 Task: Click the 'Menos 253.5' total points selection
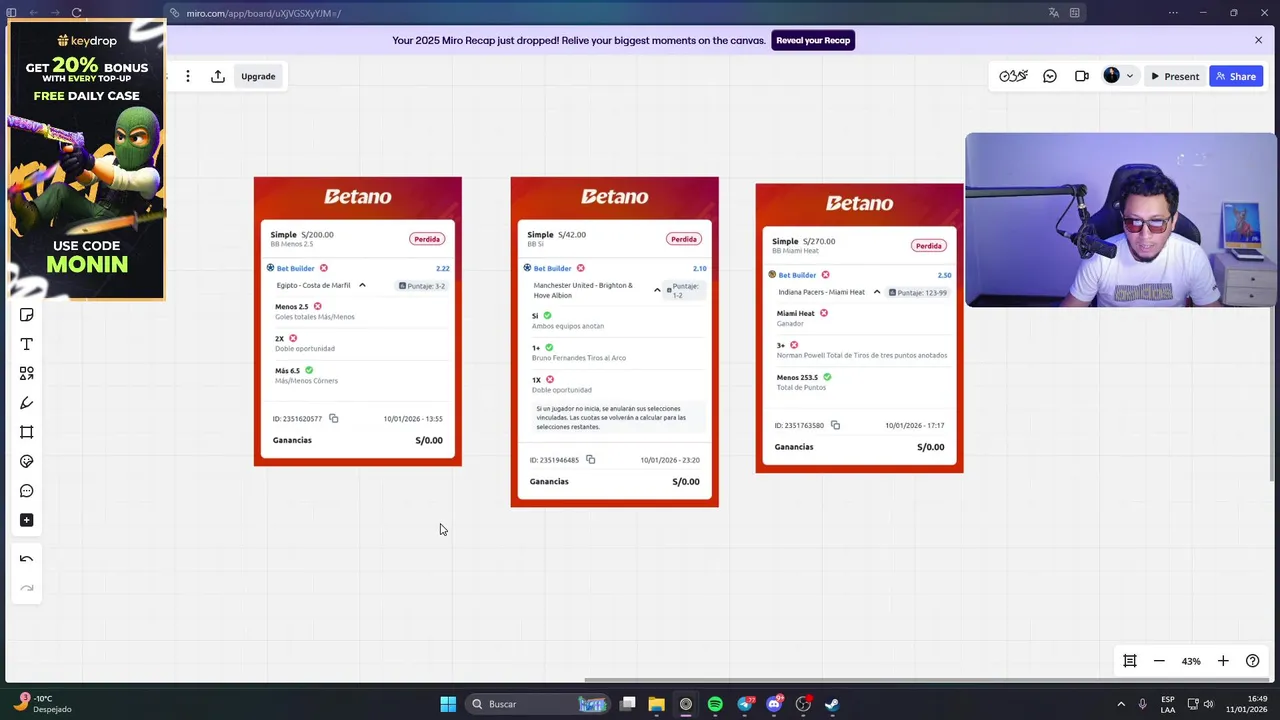click(x=797, y=377)
